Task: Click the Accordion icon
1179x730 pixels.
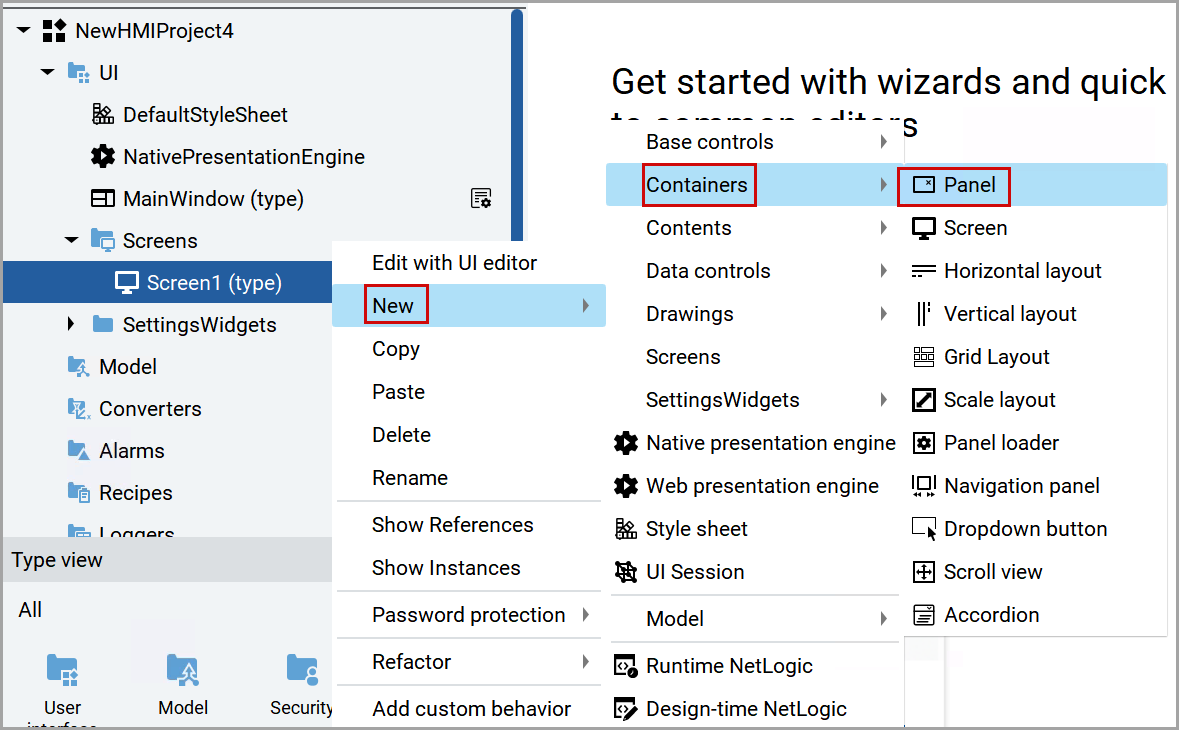Action: pos(924,615)
